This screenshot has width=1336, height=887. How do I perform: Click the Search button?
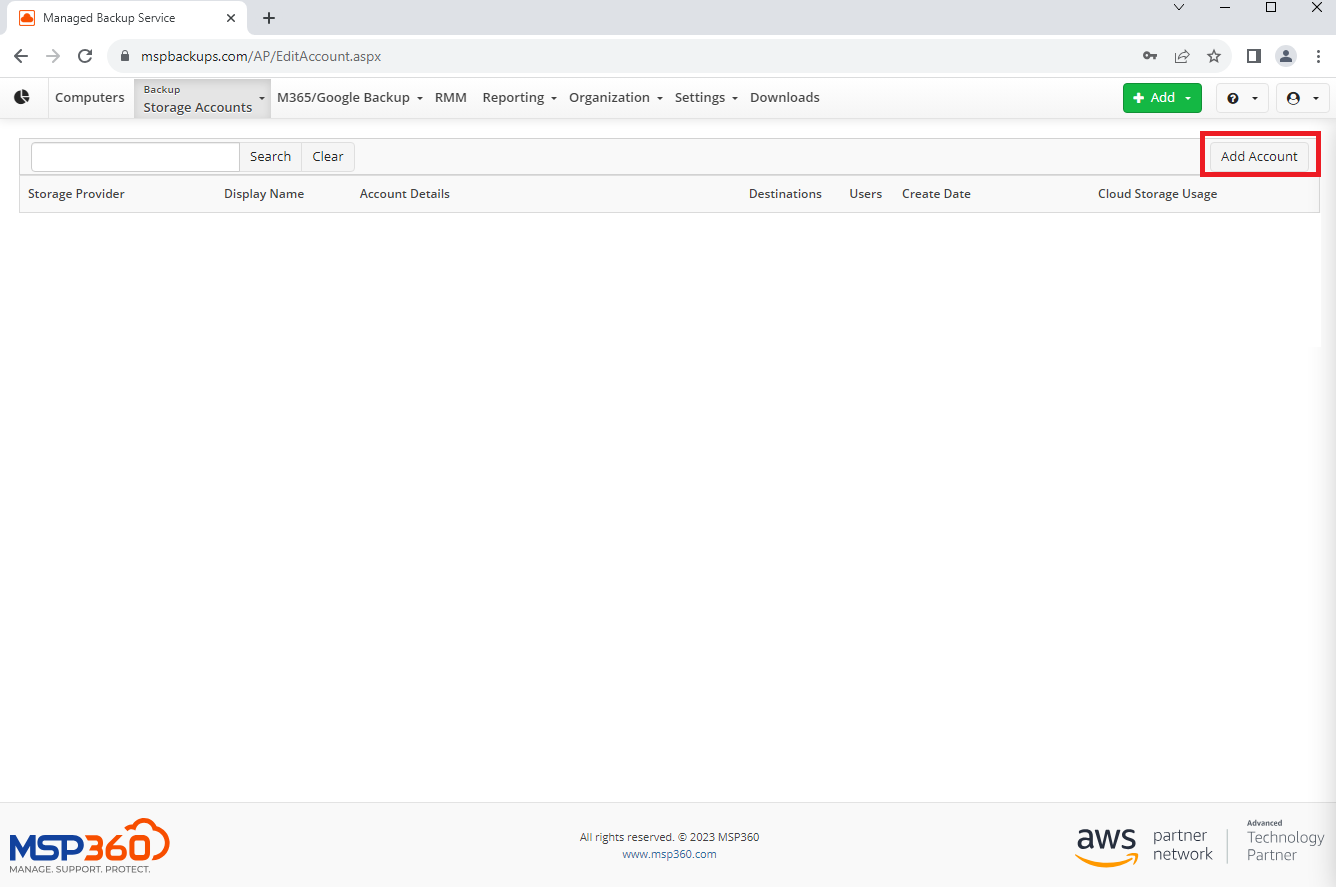click(270, 157)
